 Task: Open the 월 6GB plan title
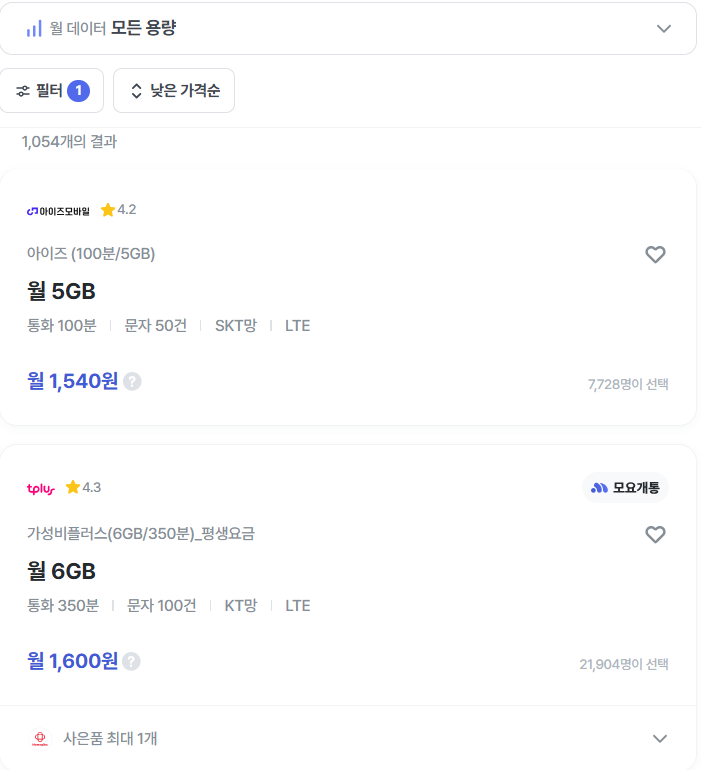(61, 572)
